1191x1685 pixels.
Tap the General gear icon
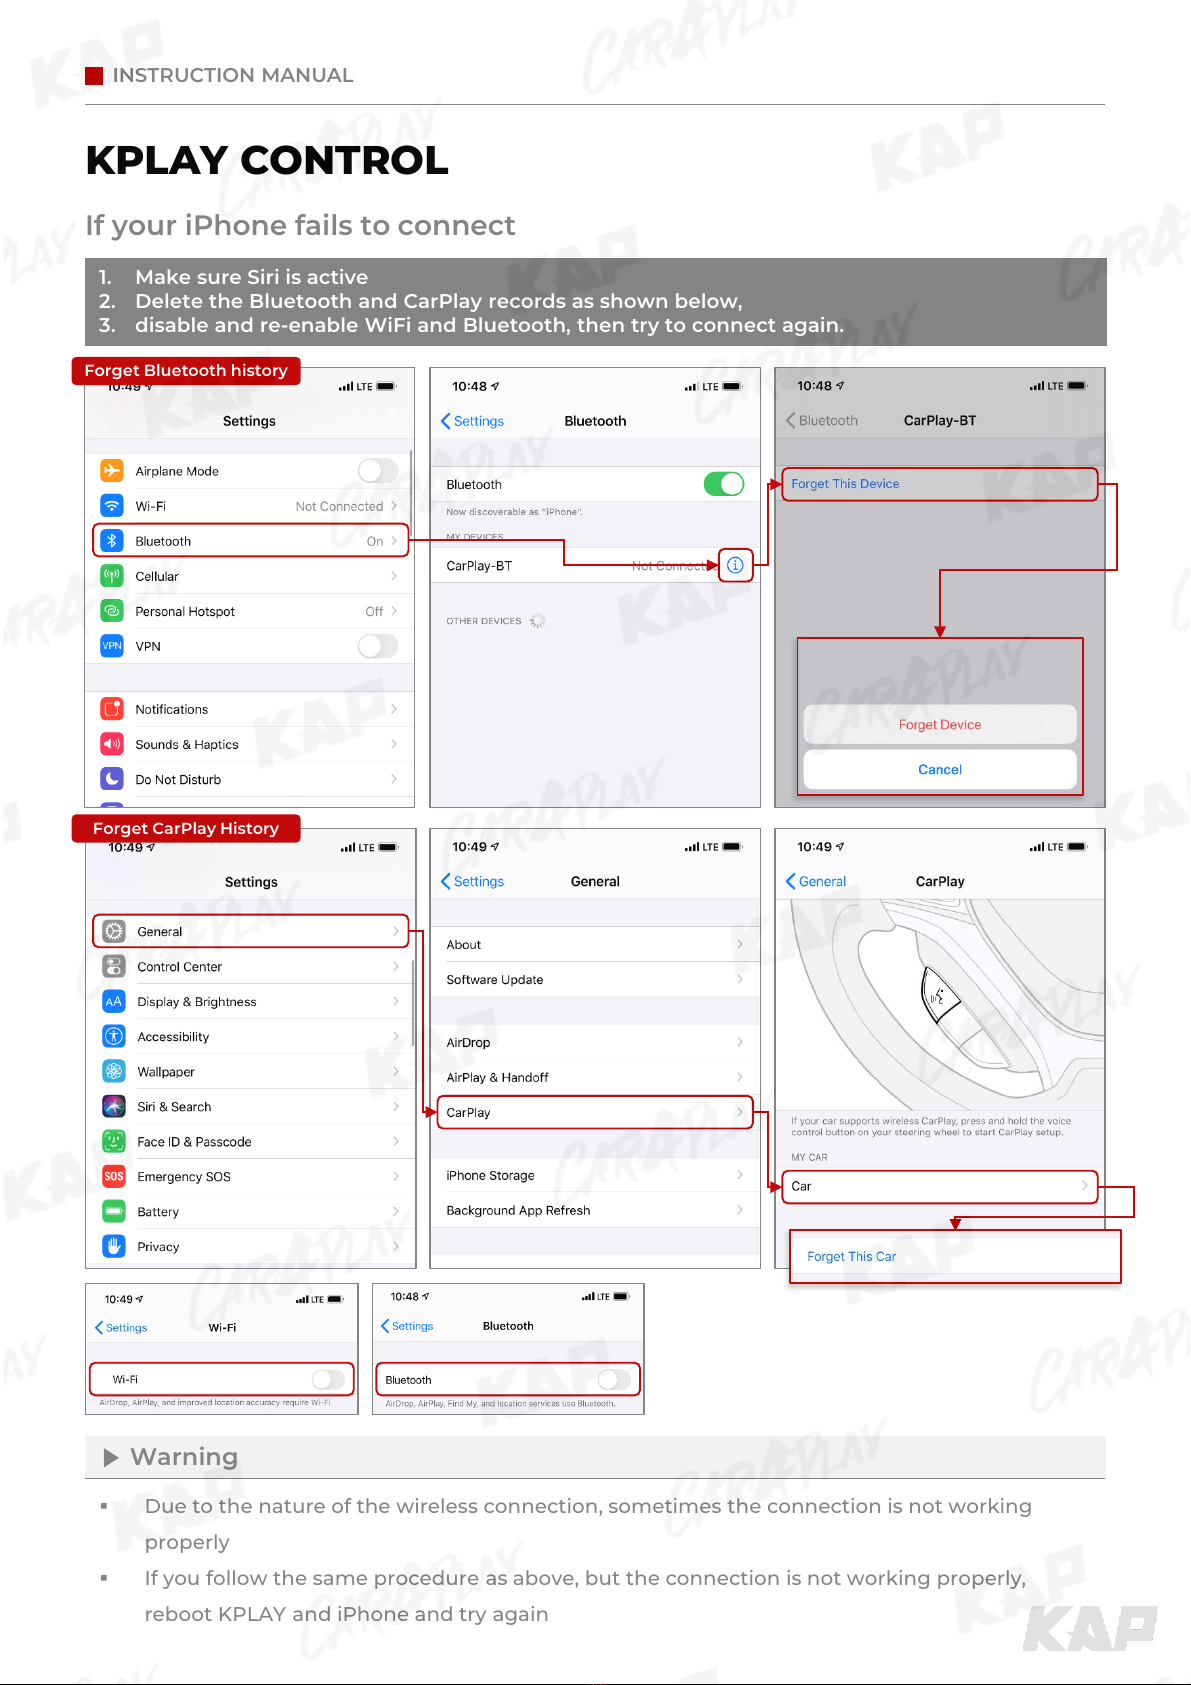tap(114, 931)
